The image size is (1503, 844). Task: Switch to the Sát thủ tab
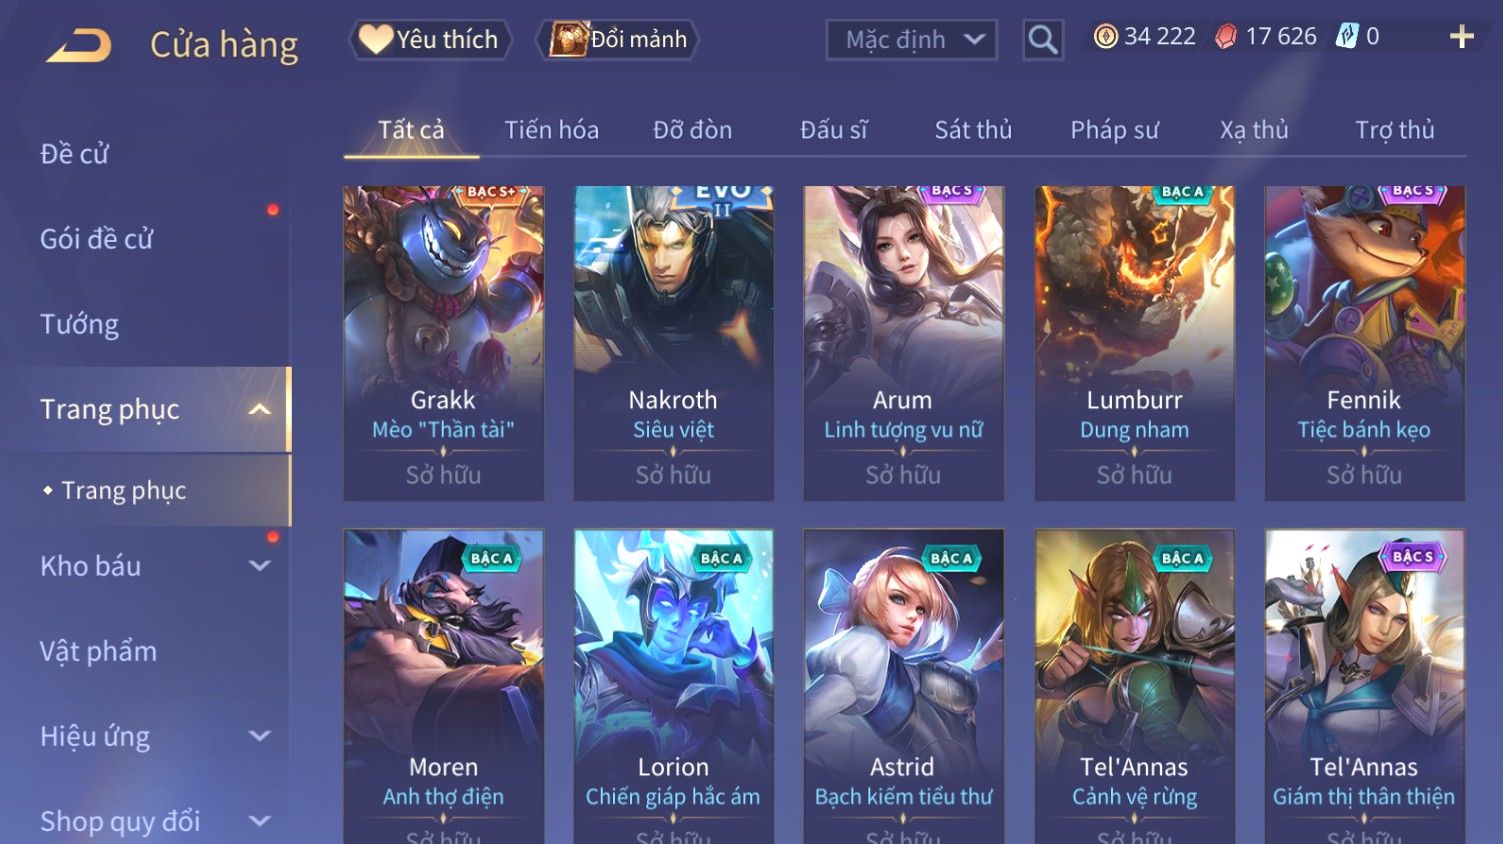973,130
